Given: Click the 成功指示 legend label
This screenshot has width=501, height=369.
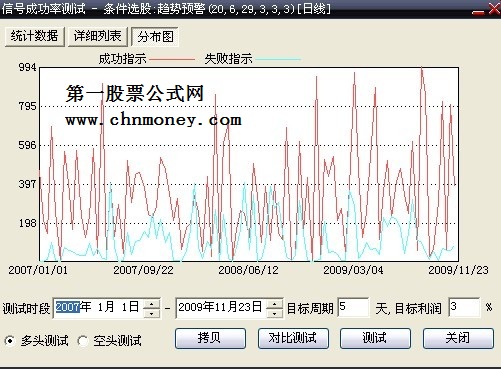Looking at the screenshot, I should (x=122, y=59).
